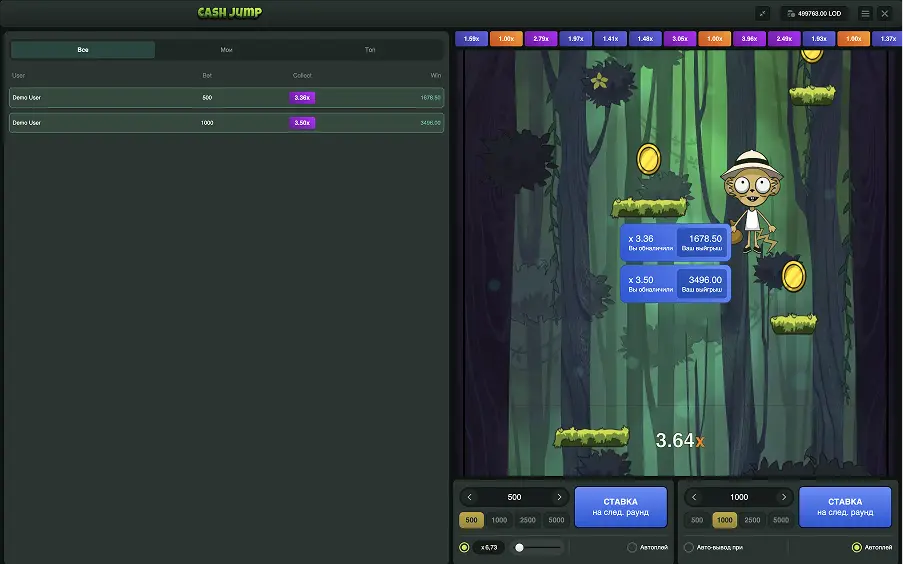Click the auto-cashout multiplier slider handle

click(519, 547)
